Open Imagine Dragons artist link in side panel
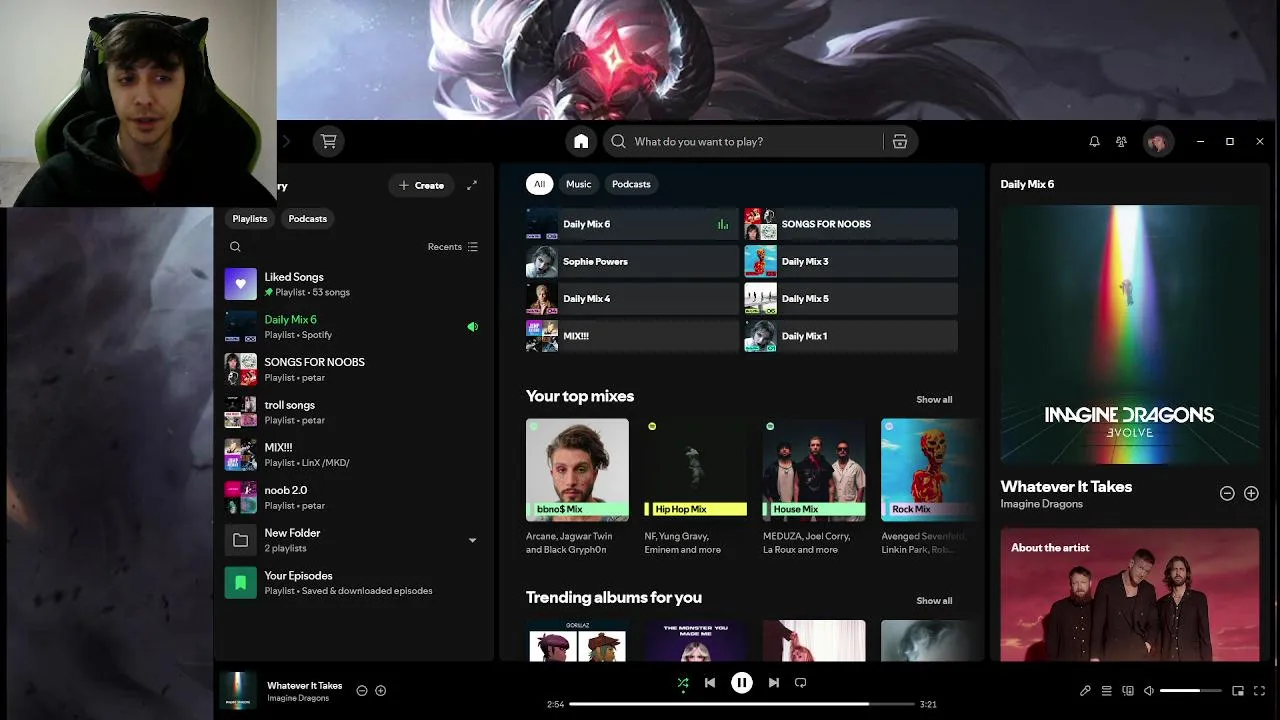1280x720 pixels. tap(1042, 504)
